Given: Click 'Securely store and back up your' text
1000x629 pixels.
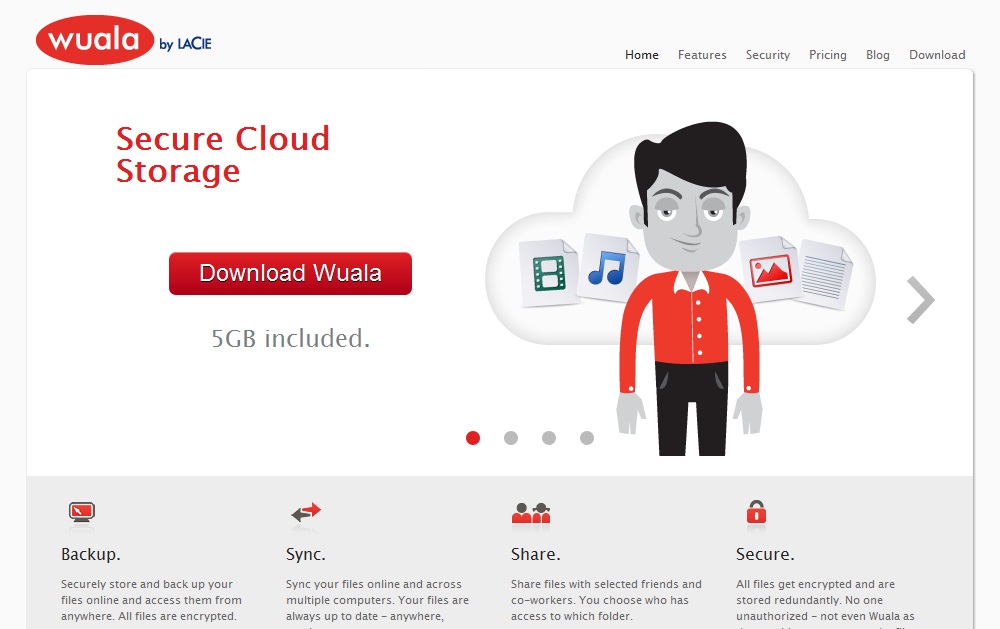Looking at the screenshot, I should (x=147, y=584).
